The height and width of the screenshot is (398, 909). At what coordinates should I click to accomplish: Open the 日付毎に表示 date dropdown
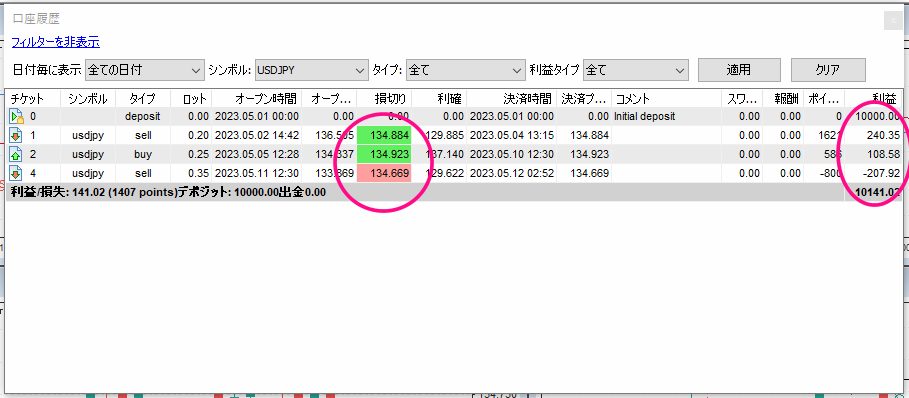pos(145,70)
